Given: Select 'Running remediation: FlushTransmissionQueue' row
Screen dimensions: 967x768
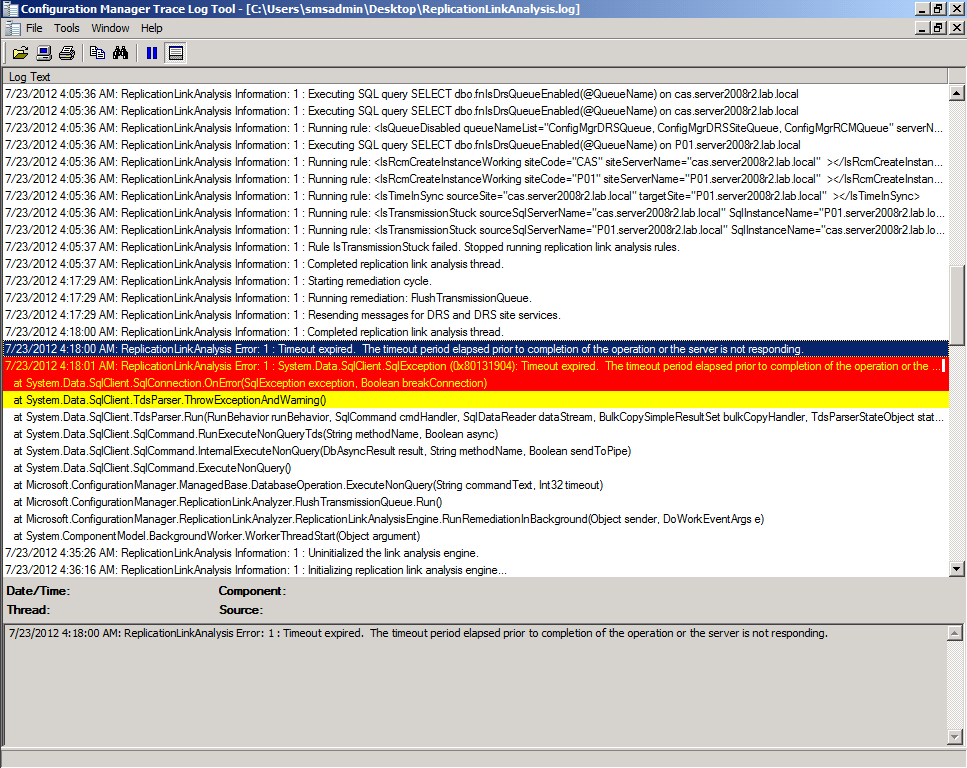Looking at the screenshot, I should click(475, 298).
